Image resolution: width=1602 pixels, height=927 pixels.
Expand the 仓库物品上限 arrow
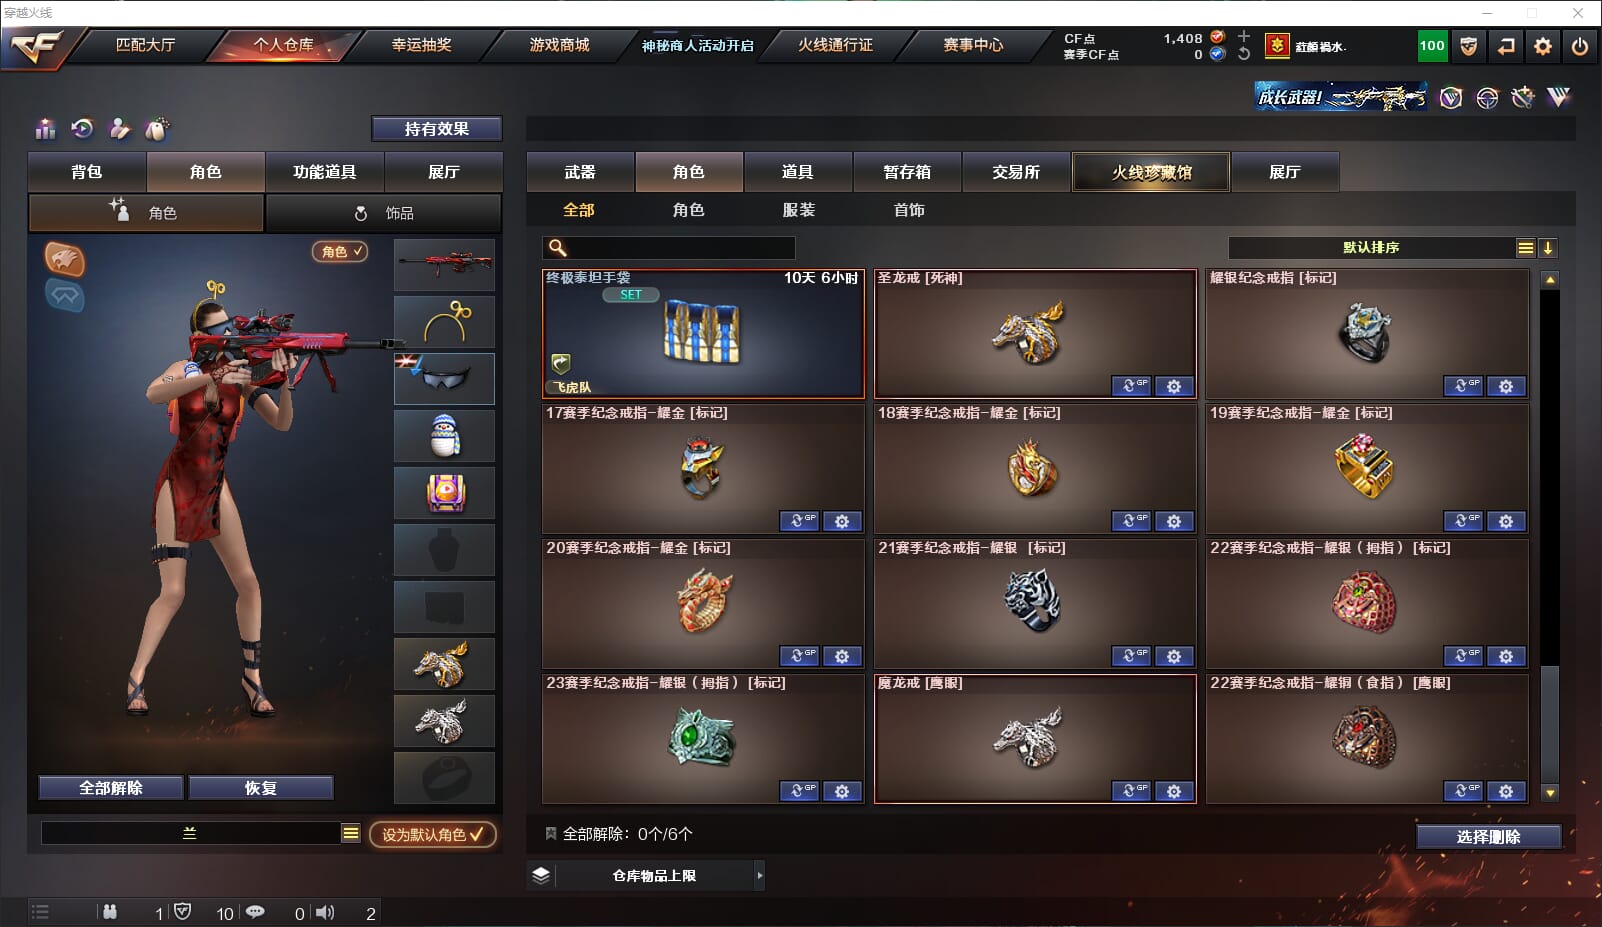(x=760, y=875)
